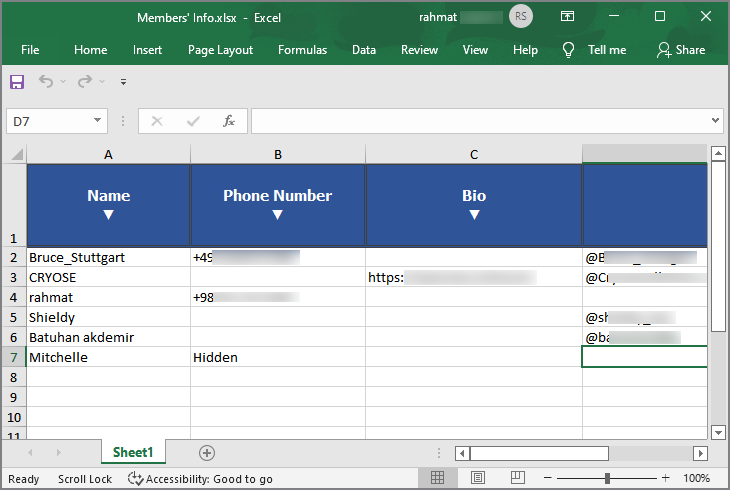730x490 pixels.
Task: Open the Data ribbon tab
Action: pyautogui.click(x=364, y=50)
